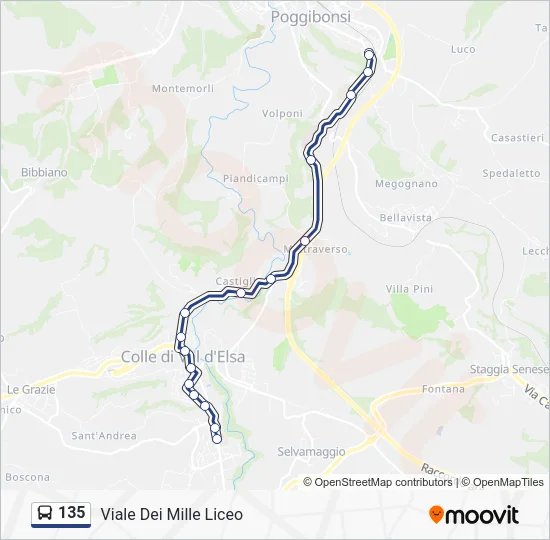
Task: Click the Staggia Senese place label
Action: [509, 369]
